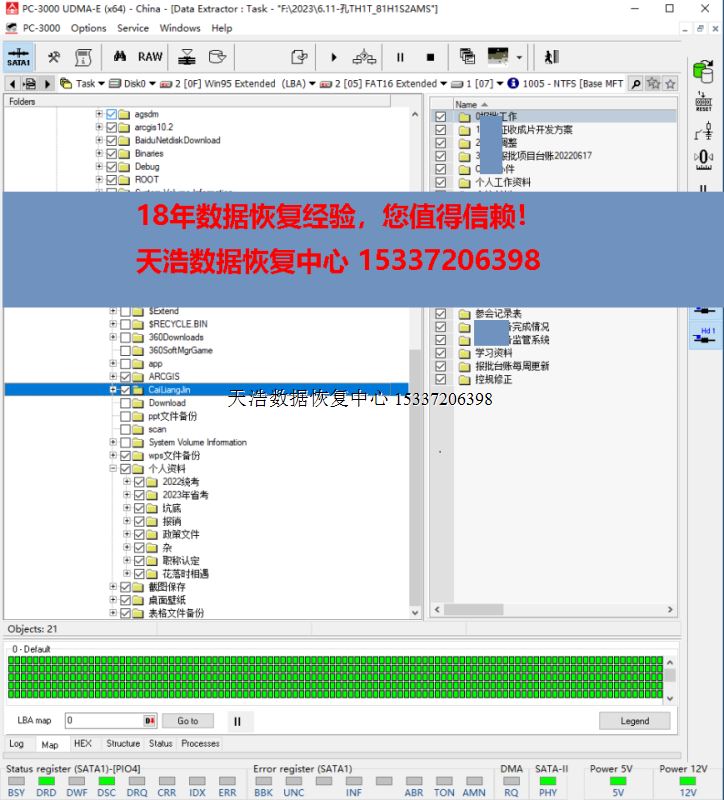Click the RESET icon in right sidebar
Image resolution: width=724 pixels, height=800 pixels.
pyautogui.click(x=703, y=102)
